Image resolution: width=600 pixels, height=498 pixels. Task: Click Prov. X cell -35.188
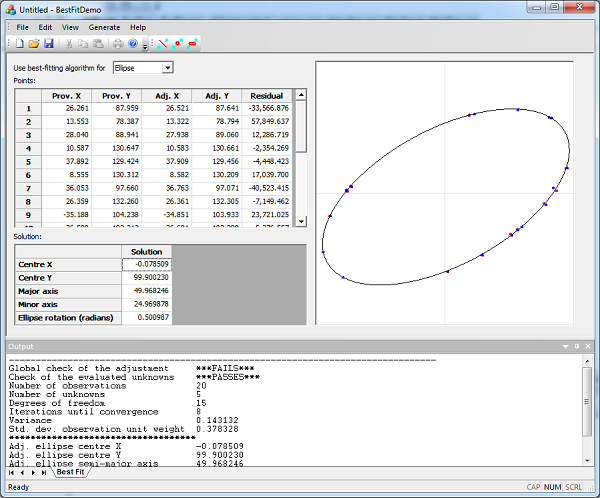pos(67,215)
